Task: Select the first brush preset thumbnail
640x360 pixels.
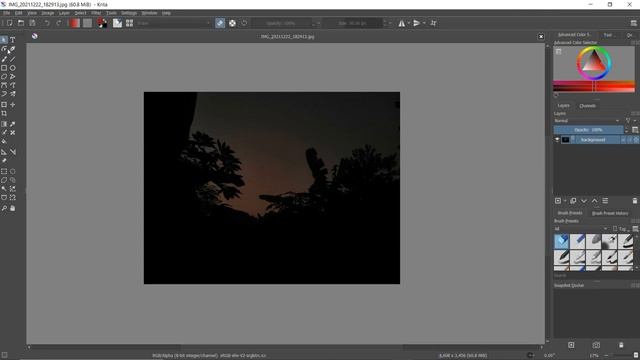Action: click(562, 241)
